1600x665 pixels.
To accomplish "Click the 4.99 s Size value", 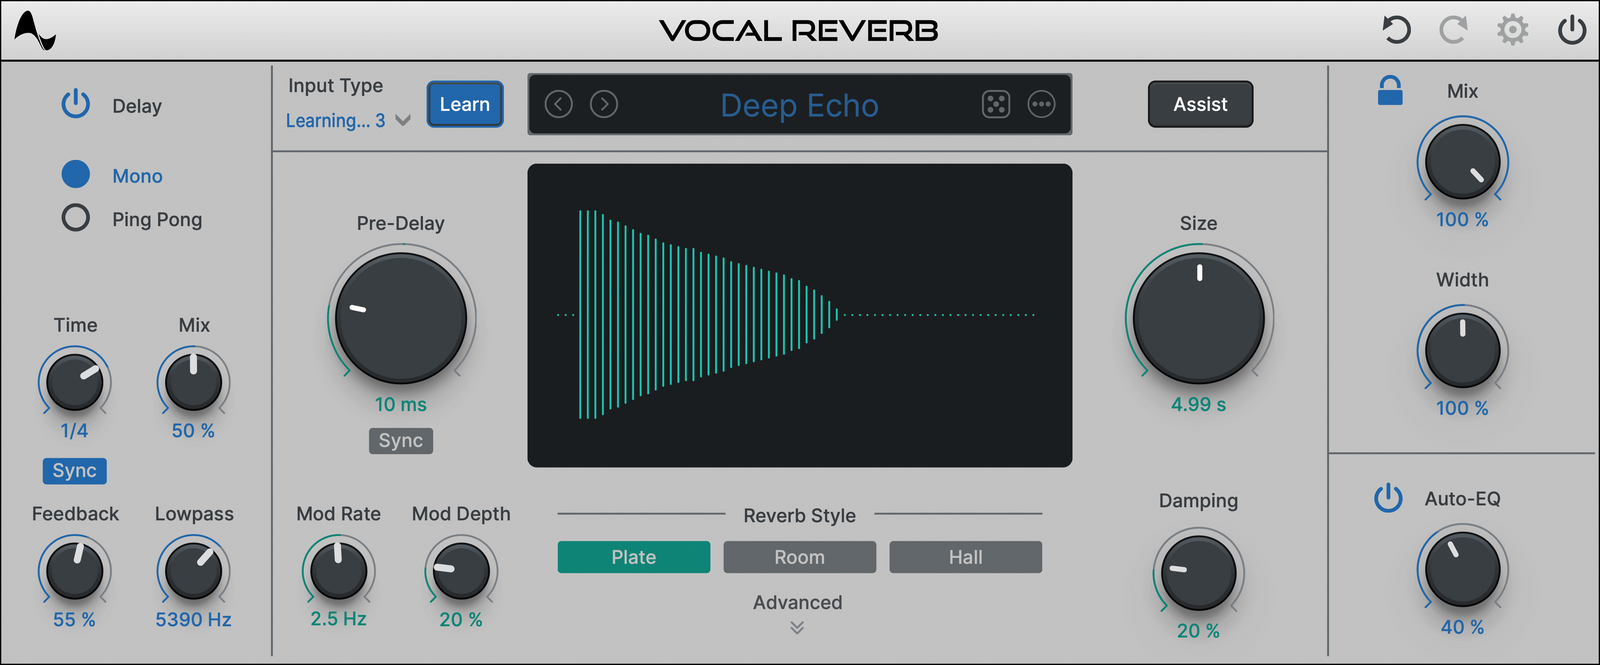I will (x=1199, y=405).
